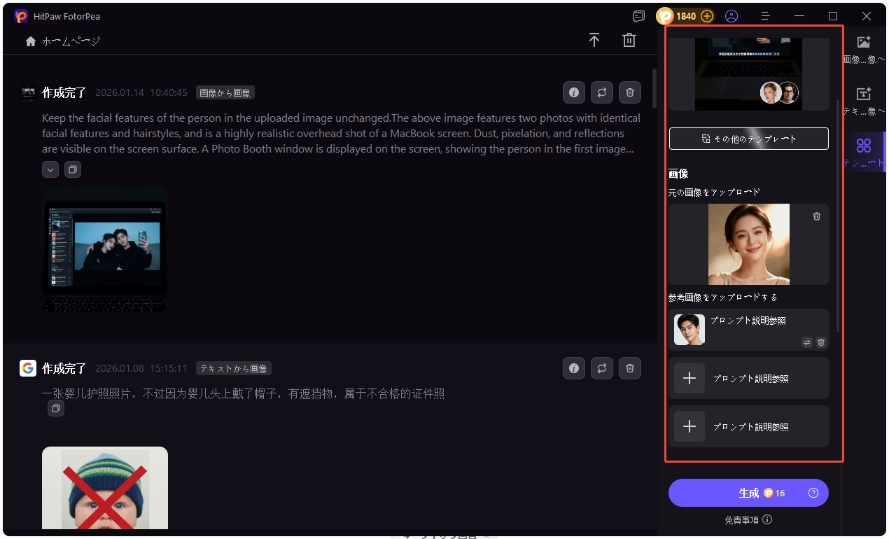Copy the MacBook Photo Booth prompt
The width and height of the screenshot is (889, 539).
(72, 169)
